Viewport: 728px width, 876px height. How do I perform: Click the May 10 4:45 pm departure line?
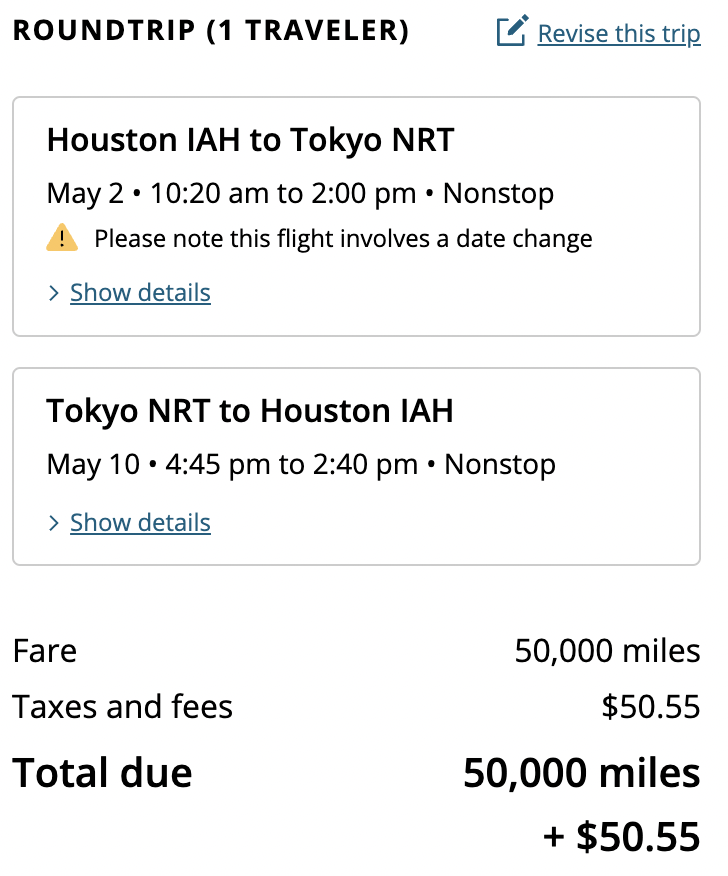[x=301, y=465]
